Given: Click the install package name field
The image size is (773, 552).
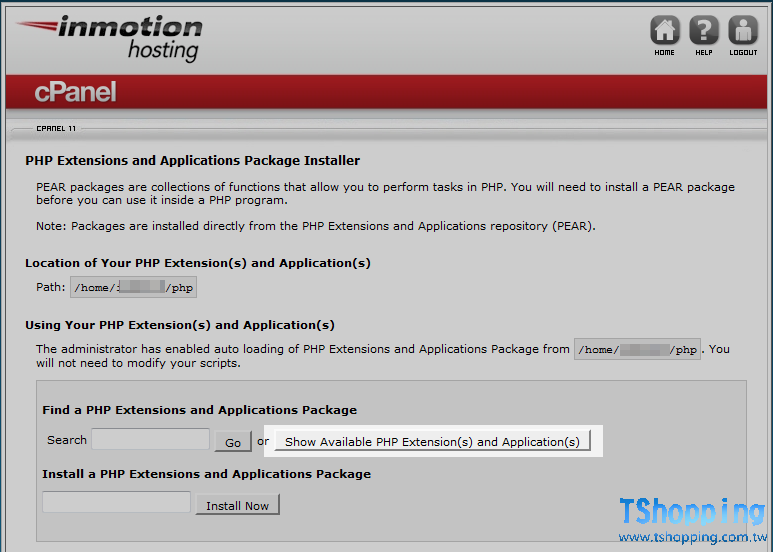Looking at the screenshot, I should tap(116, 503).
